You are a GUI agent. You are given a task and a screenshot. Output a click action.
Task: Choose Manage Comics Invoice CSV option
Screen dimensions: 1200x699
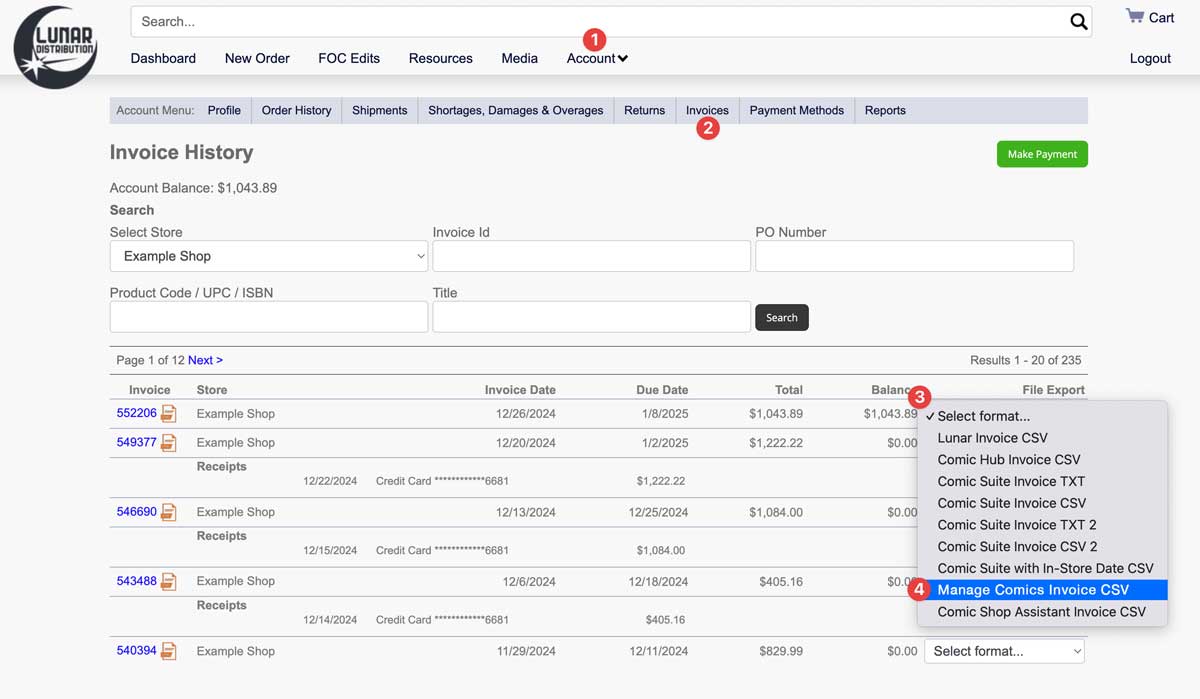coord(1032,590)
